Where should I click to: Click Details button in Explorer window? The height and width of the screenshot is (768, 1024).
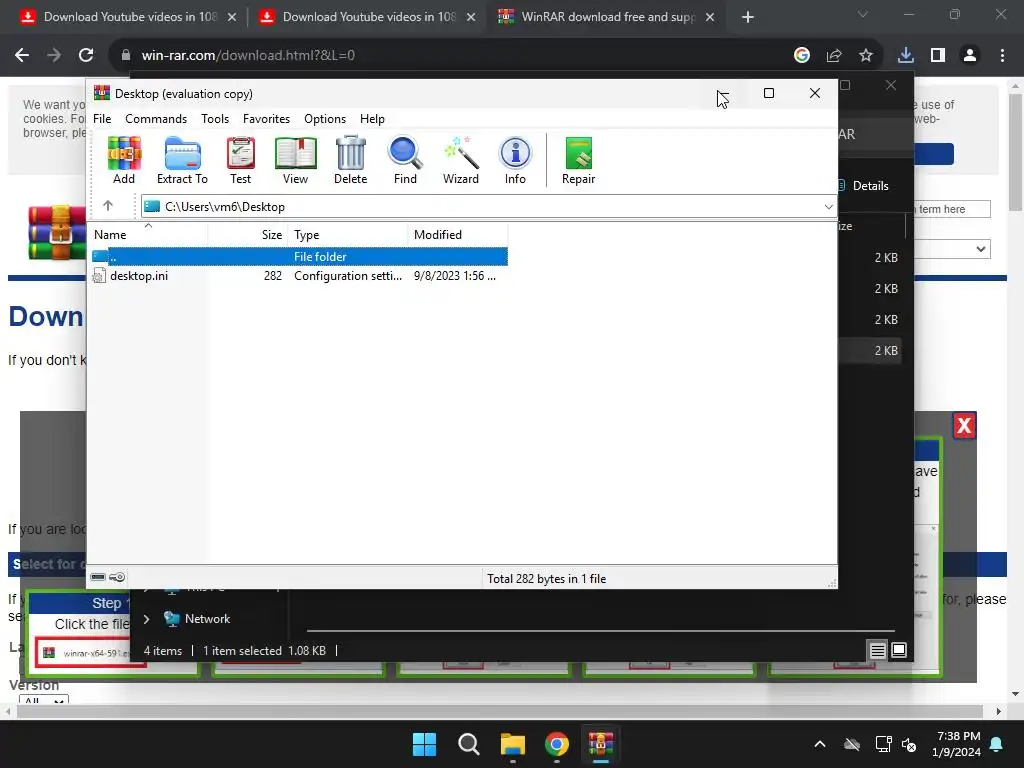(x=863, y=185)
